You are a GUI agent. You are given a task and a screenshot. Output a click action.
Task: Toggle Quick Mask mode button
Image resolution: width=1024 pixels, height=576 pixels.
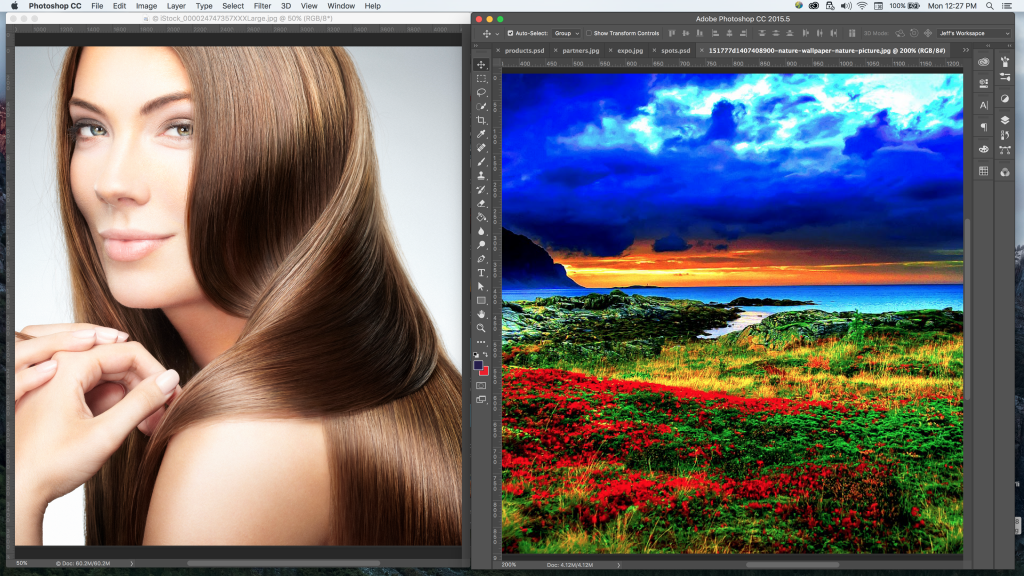pos(481,385)
